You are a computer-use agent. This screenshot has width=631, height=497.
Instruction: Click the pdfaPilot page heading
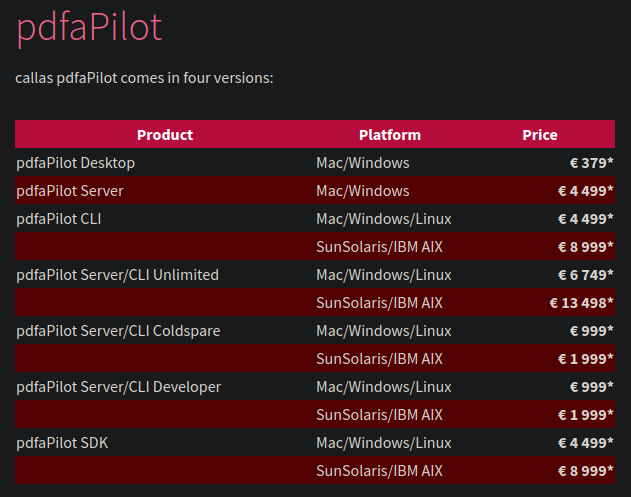pyautogui.click(x=89, y=28)
